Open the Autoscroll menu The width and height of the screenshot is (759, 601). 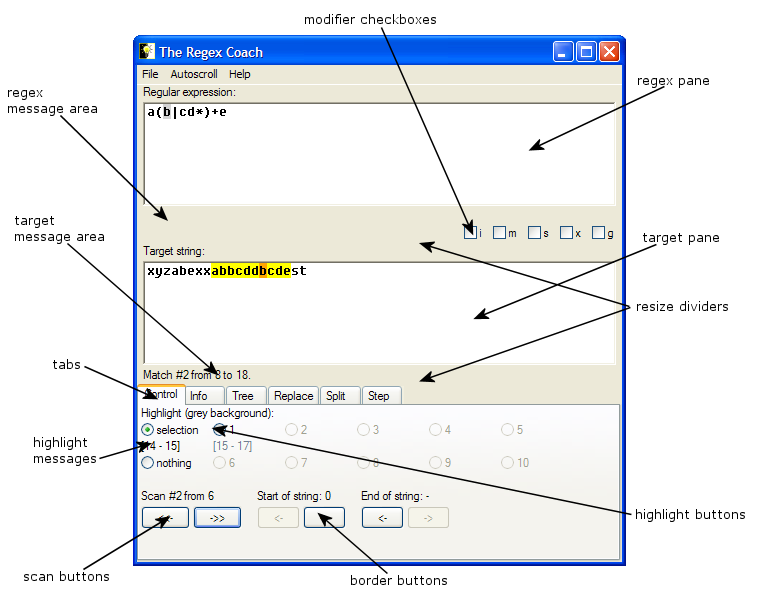(x=194, y=74)
